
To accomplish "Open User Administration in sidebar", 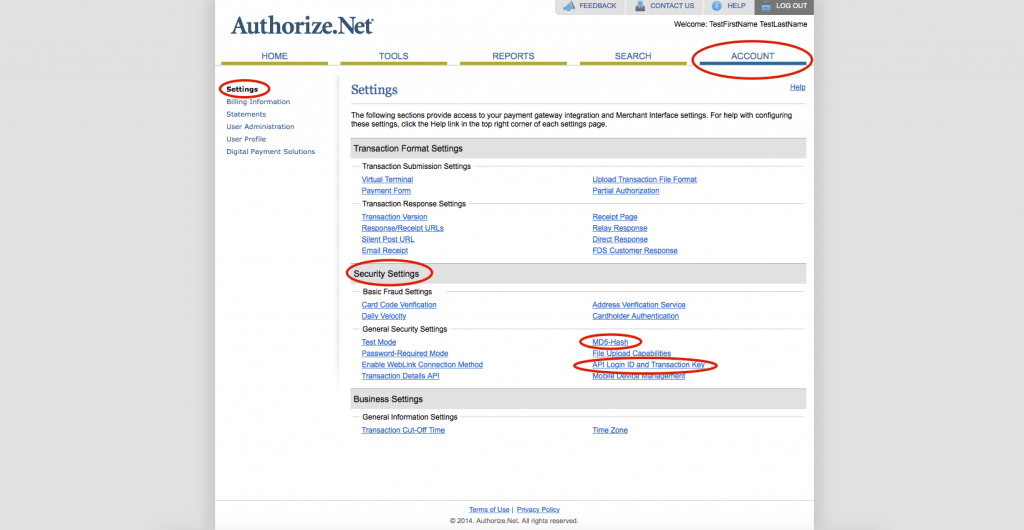I will click(261, 127).
